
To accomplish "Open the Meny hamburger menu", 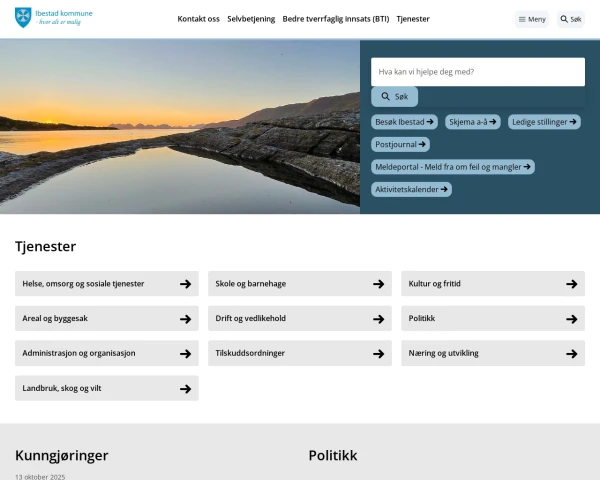I will tap(532, 19).
